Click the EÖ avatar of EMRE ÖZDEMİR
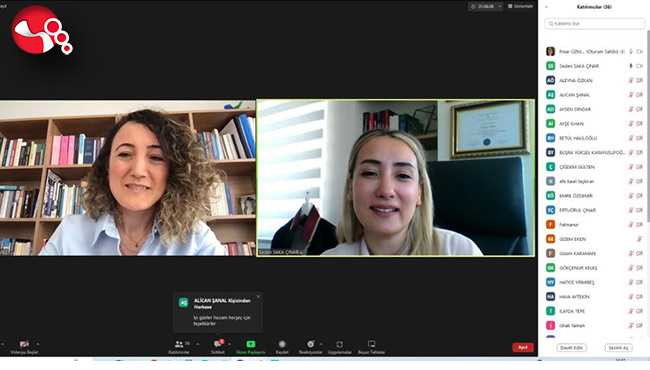Viewport: 650px width, 370px height. click(550, 196)
